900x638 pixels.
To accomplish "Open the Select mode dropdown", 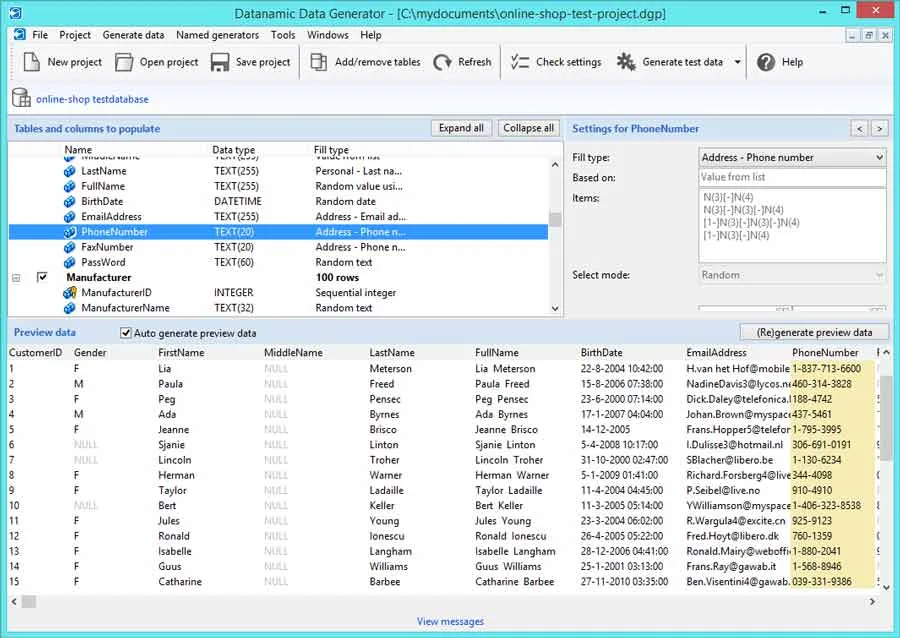I will pyautogui.click(x=879, y=275).
